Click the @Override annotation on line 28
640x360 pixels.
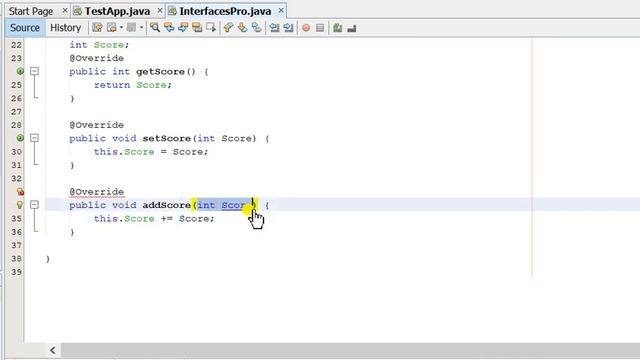[96, 125]
